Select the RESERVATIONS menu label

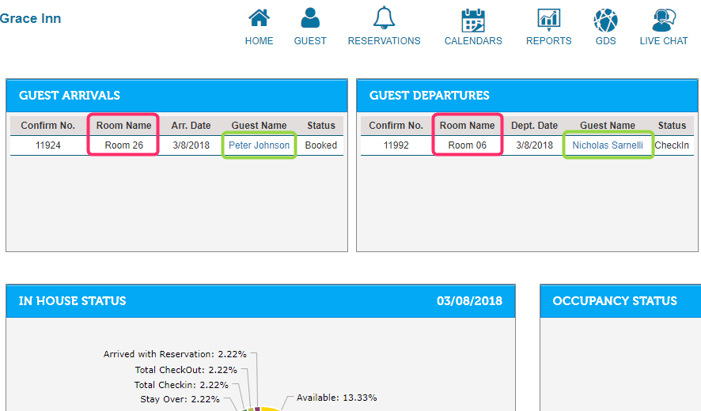point(384,41)
